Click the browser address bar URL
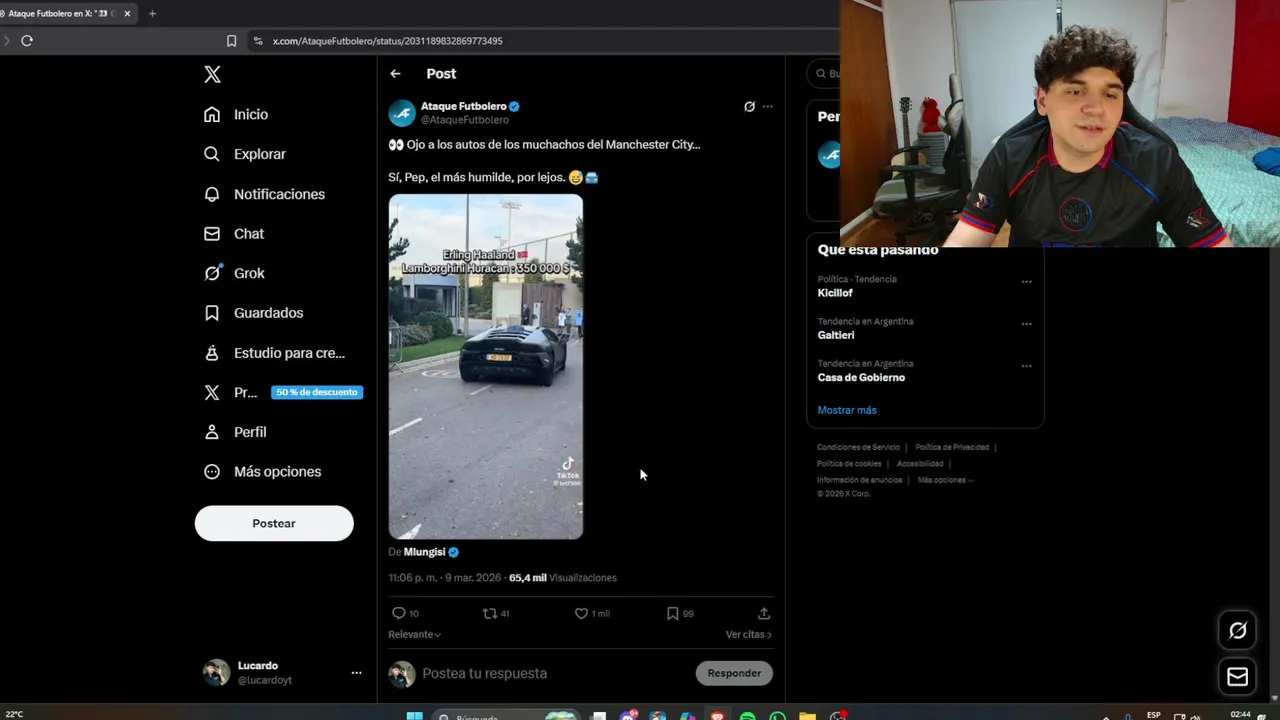This screenshot has width=1280, height=720. [388, 41]
